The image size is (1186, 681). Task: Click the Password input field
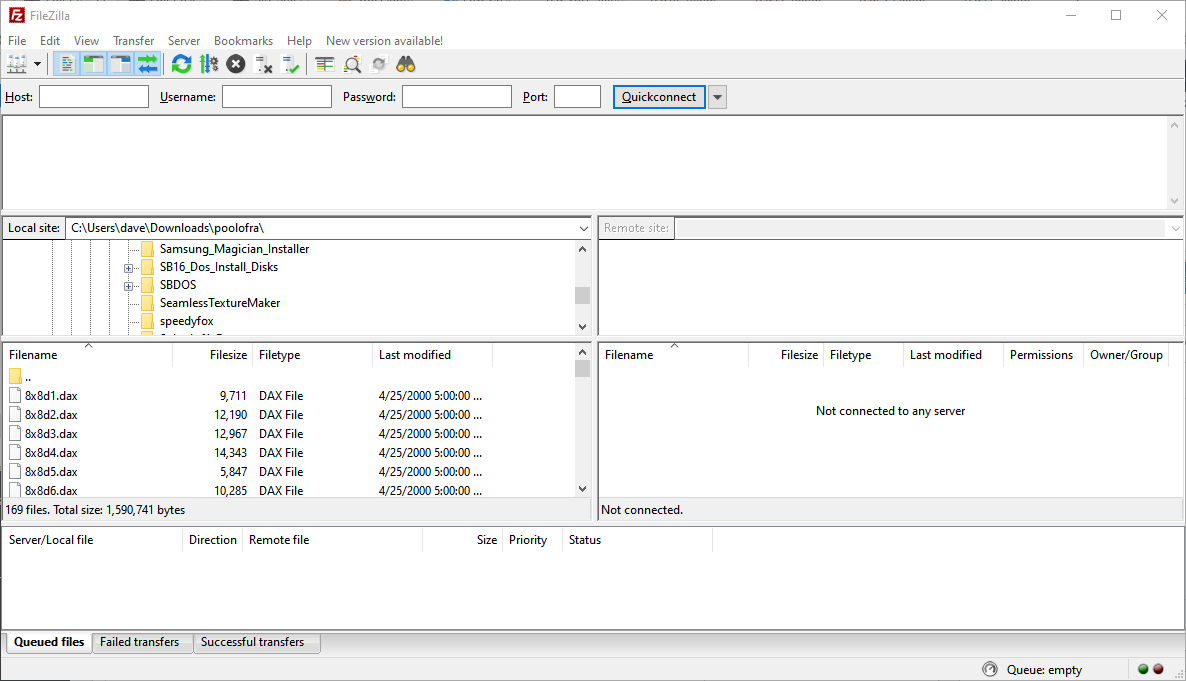coord(457,97)
